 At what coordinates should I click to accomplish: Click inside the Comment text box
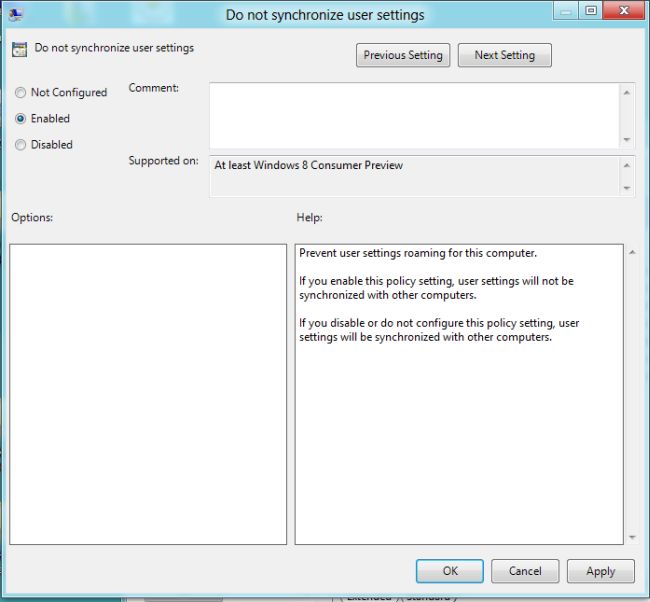414,116
